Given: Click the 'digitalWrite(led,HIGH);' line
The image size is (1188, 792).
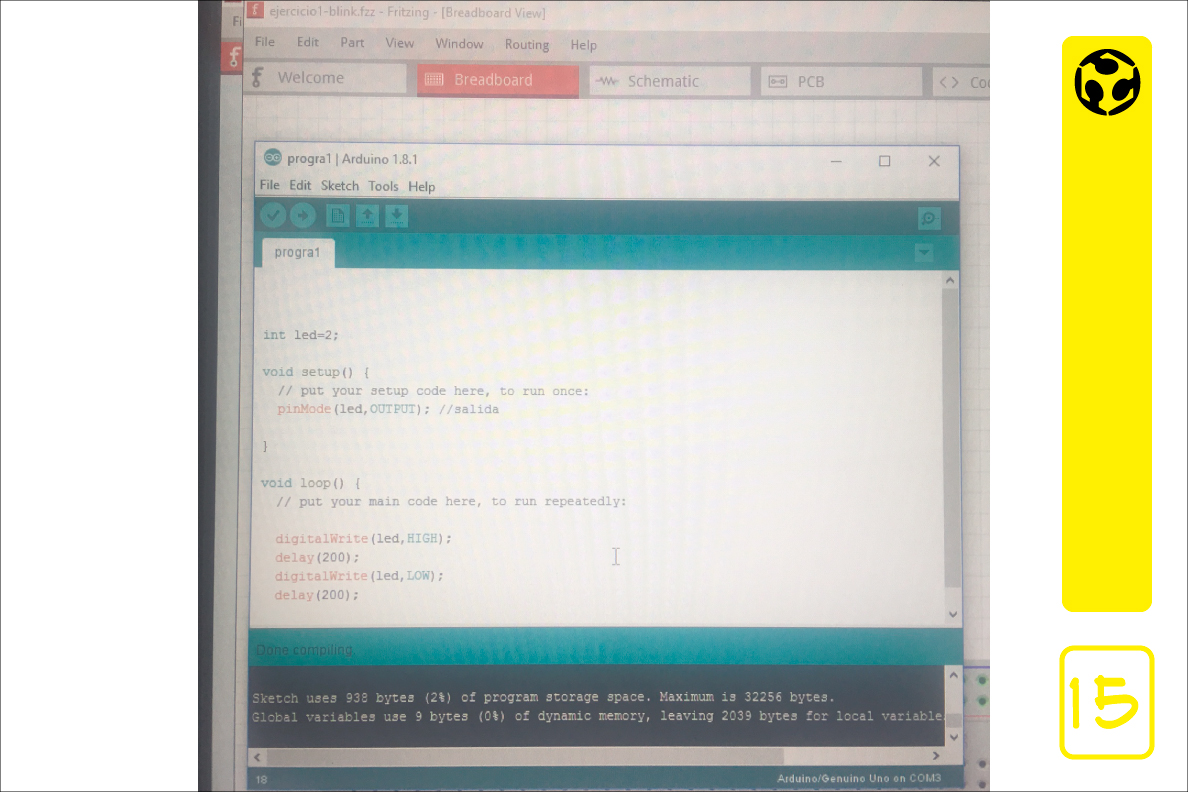Looking at the screenshot, I should [x=363, y=539].
